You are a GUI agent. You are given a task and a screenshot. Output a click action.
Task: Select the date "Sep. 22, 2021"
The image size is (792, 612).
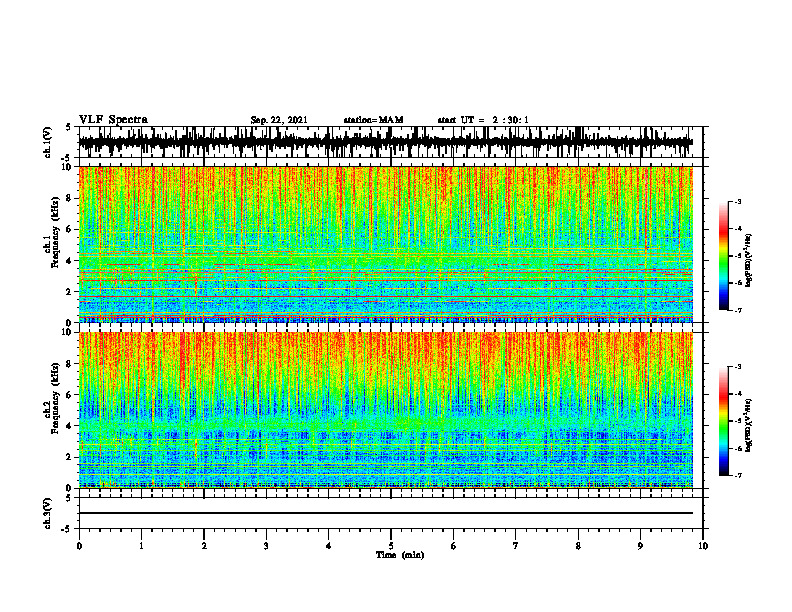pos(279,120)
